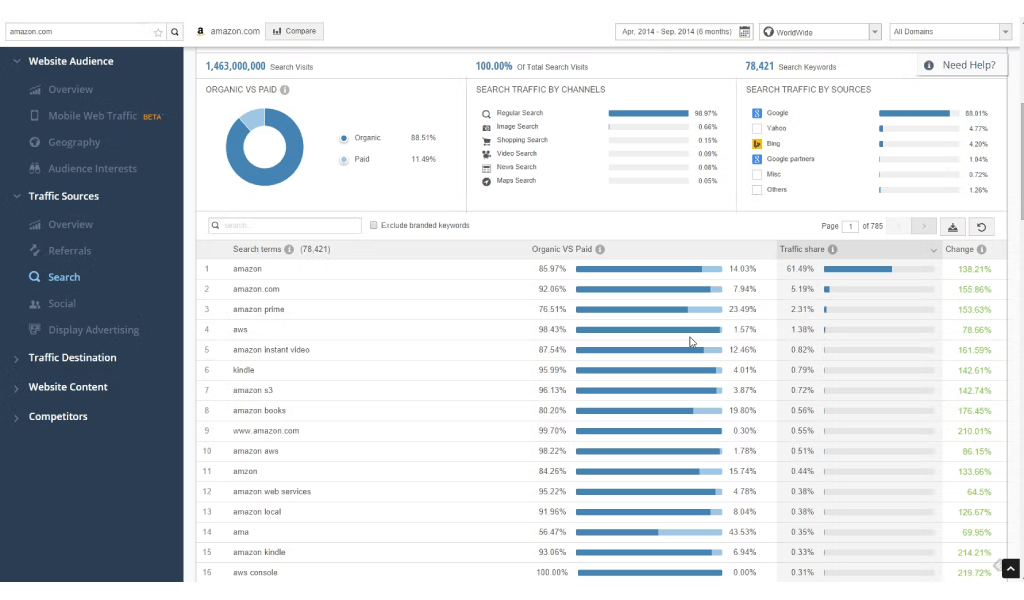Click the info icon beside Change column

click(x=982, y=249)
